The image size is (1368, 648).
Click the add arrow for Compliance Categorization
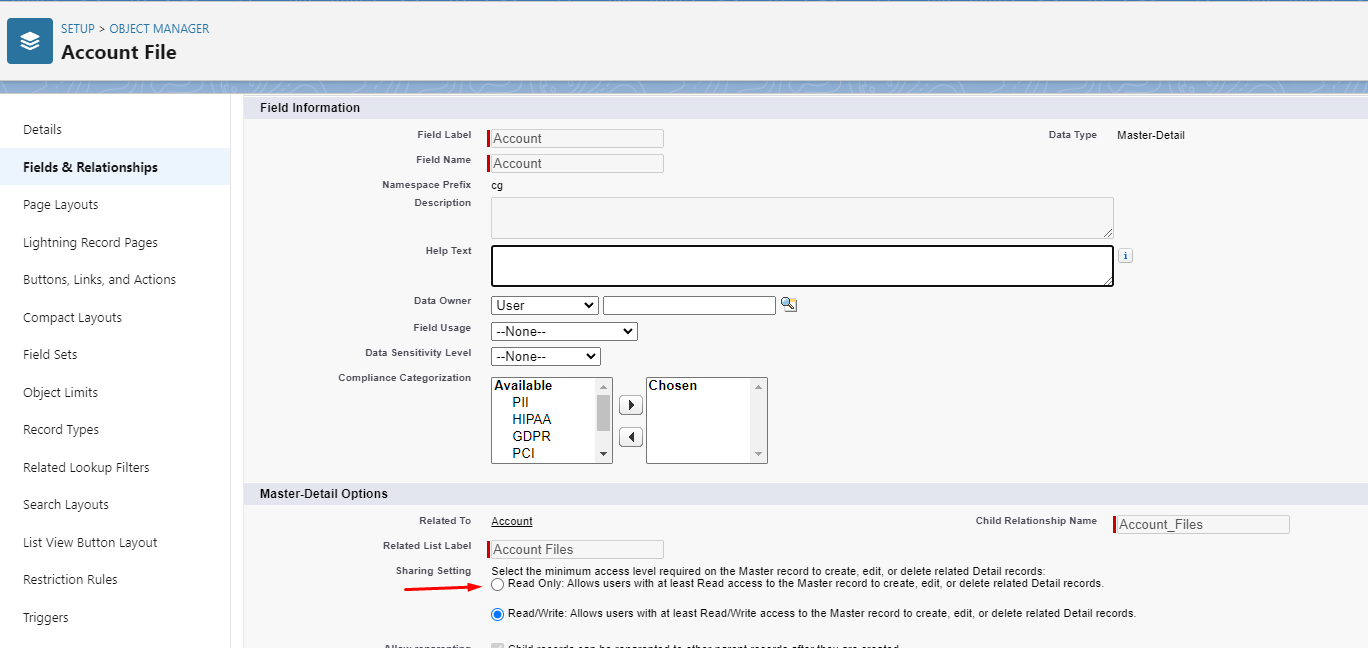pos(630,405)
